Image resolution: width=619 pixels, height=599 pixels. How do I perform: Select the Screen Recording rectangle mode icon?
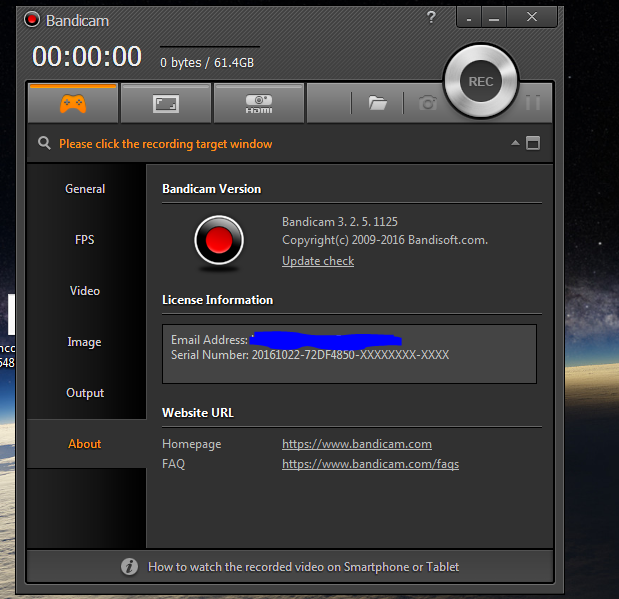(x=166, y=103)
